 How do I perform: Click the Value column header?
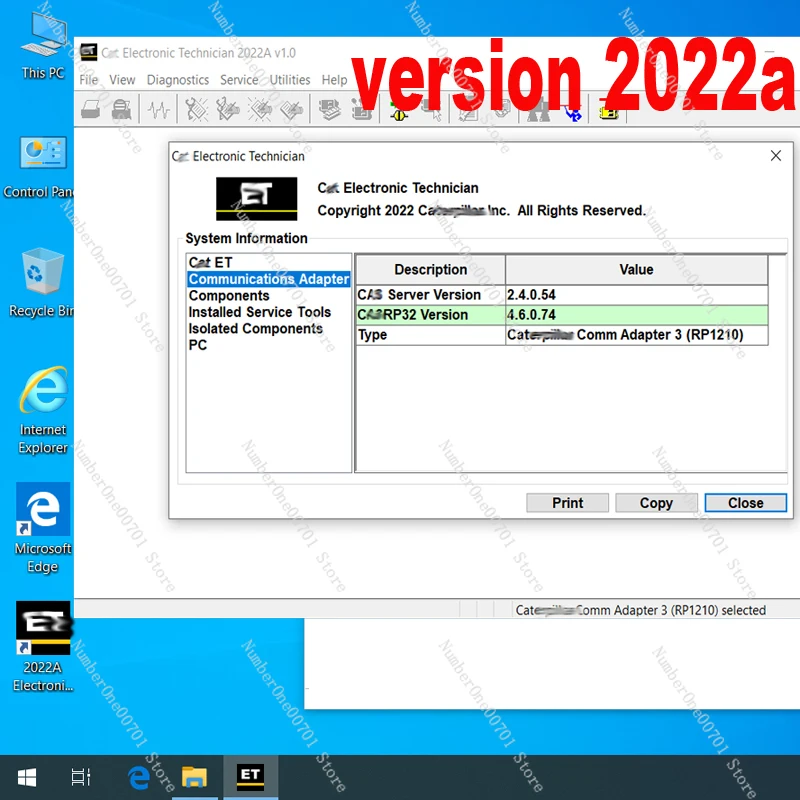coord(636,269)
